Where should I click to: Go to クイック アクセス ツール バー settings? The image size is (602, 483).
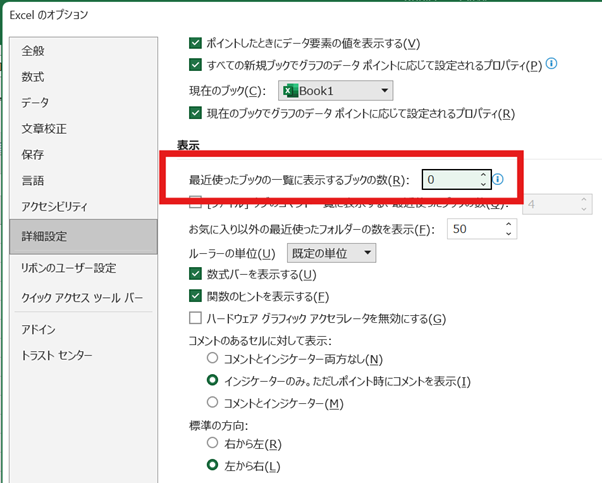pos(82,298)
